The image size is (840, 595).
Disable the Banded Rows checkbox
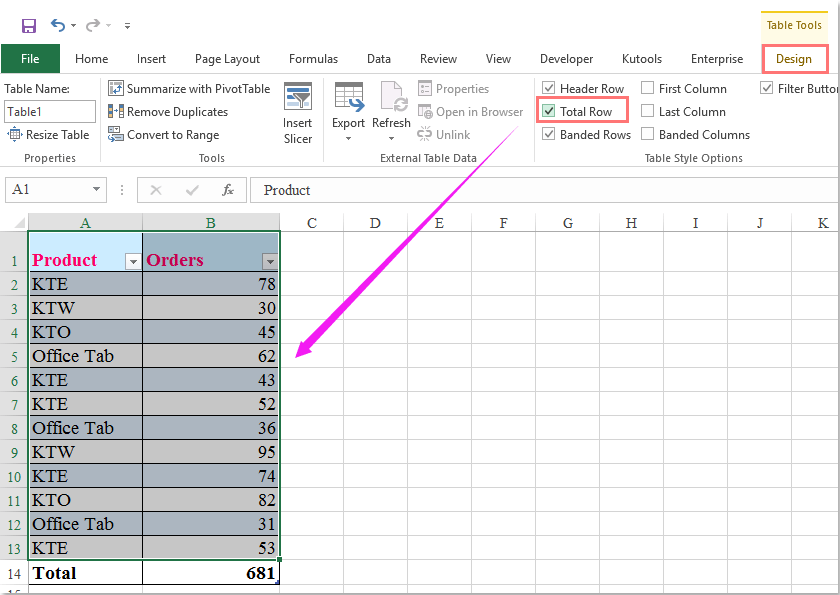549,134
